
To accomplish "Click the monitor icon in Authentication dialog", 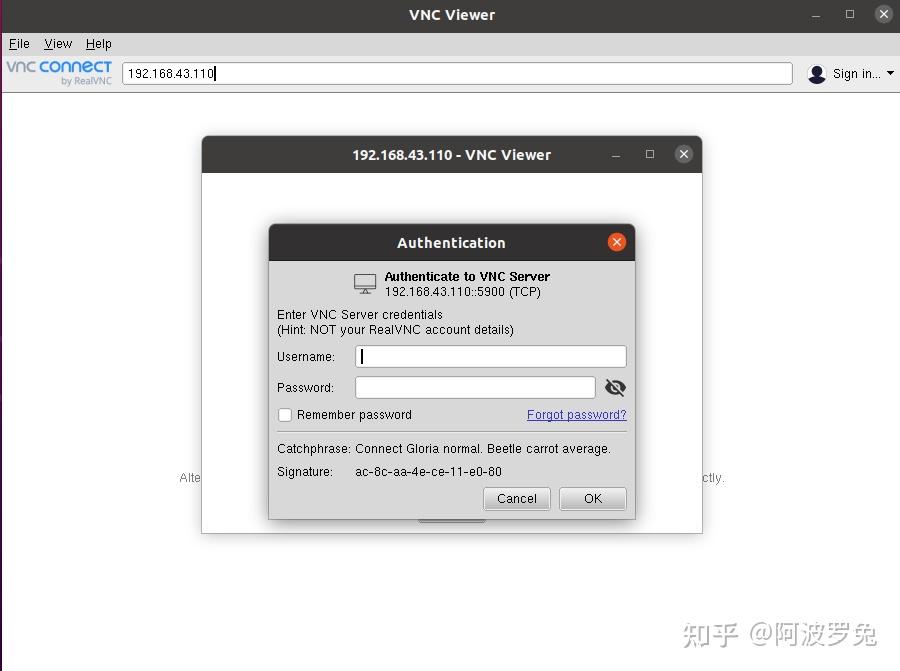I will pyautogui.click(x=363, y=282).
